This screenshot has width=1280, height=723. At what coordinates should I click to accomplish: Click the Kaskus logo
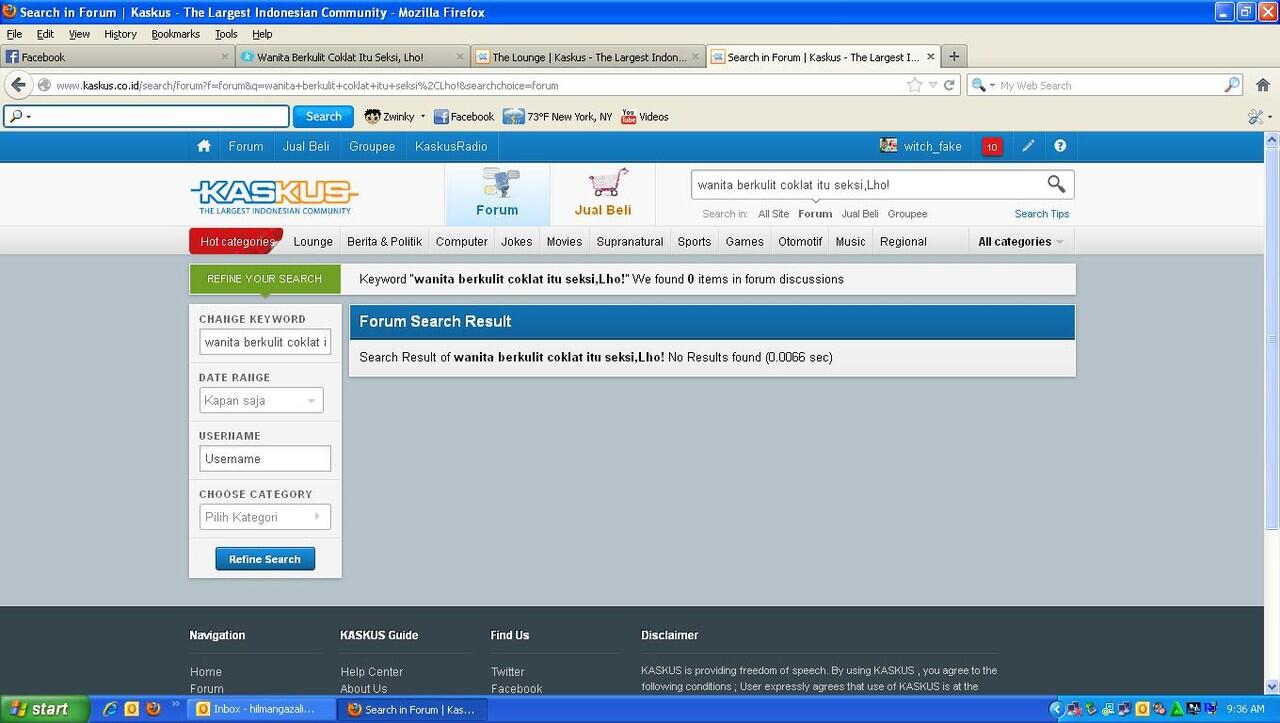coord(274,196)
